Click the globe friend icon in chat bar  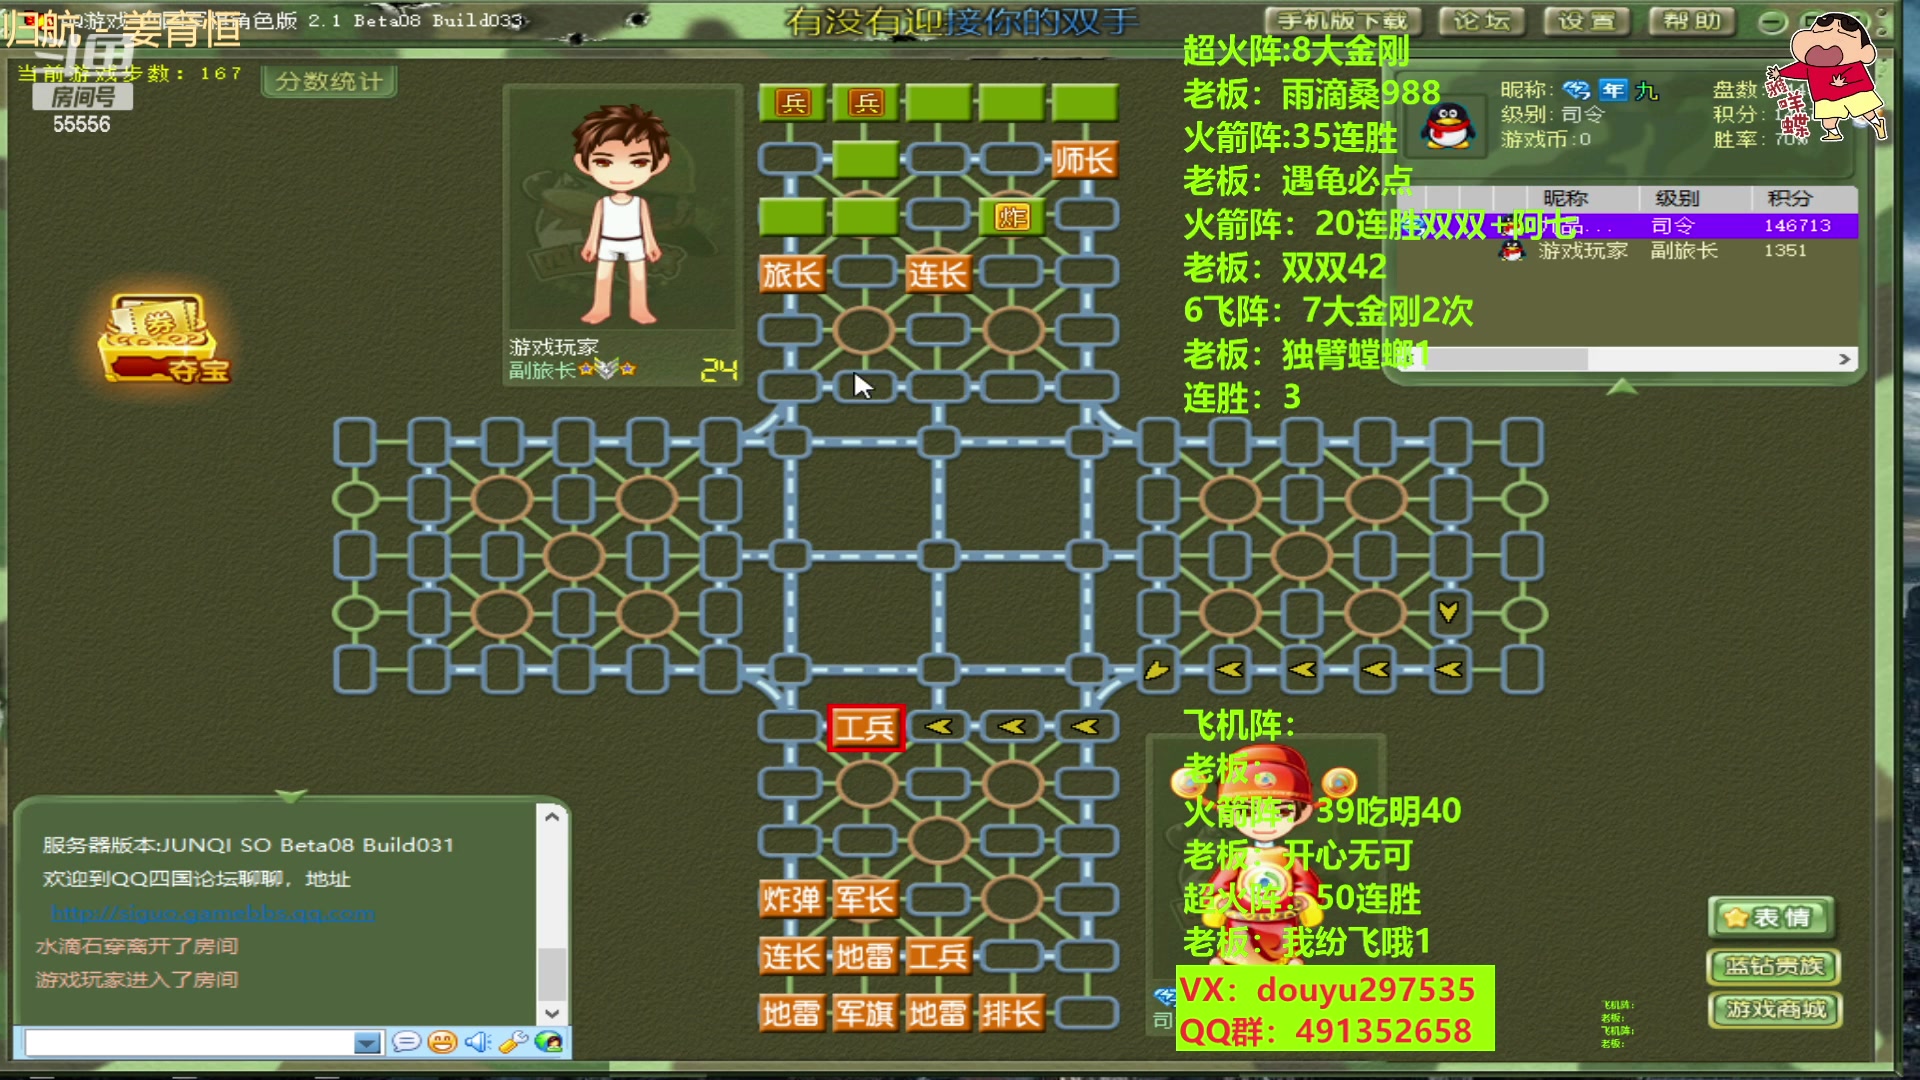click(549, 1042)
